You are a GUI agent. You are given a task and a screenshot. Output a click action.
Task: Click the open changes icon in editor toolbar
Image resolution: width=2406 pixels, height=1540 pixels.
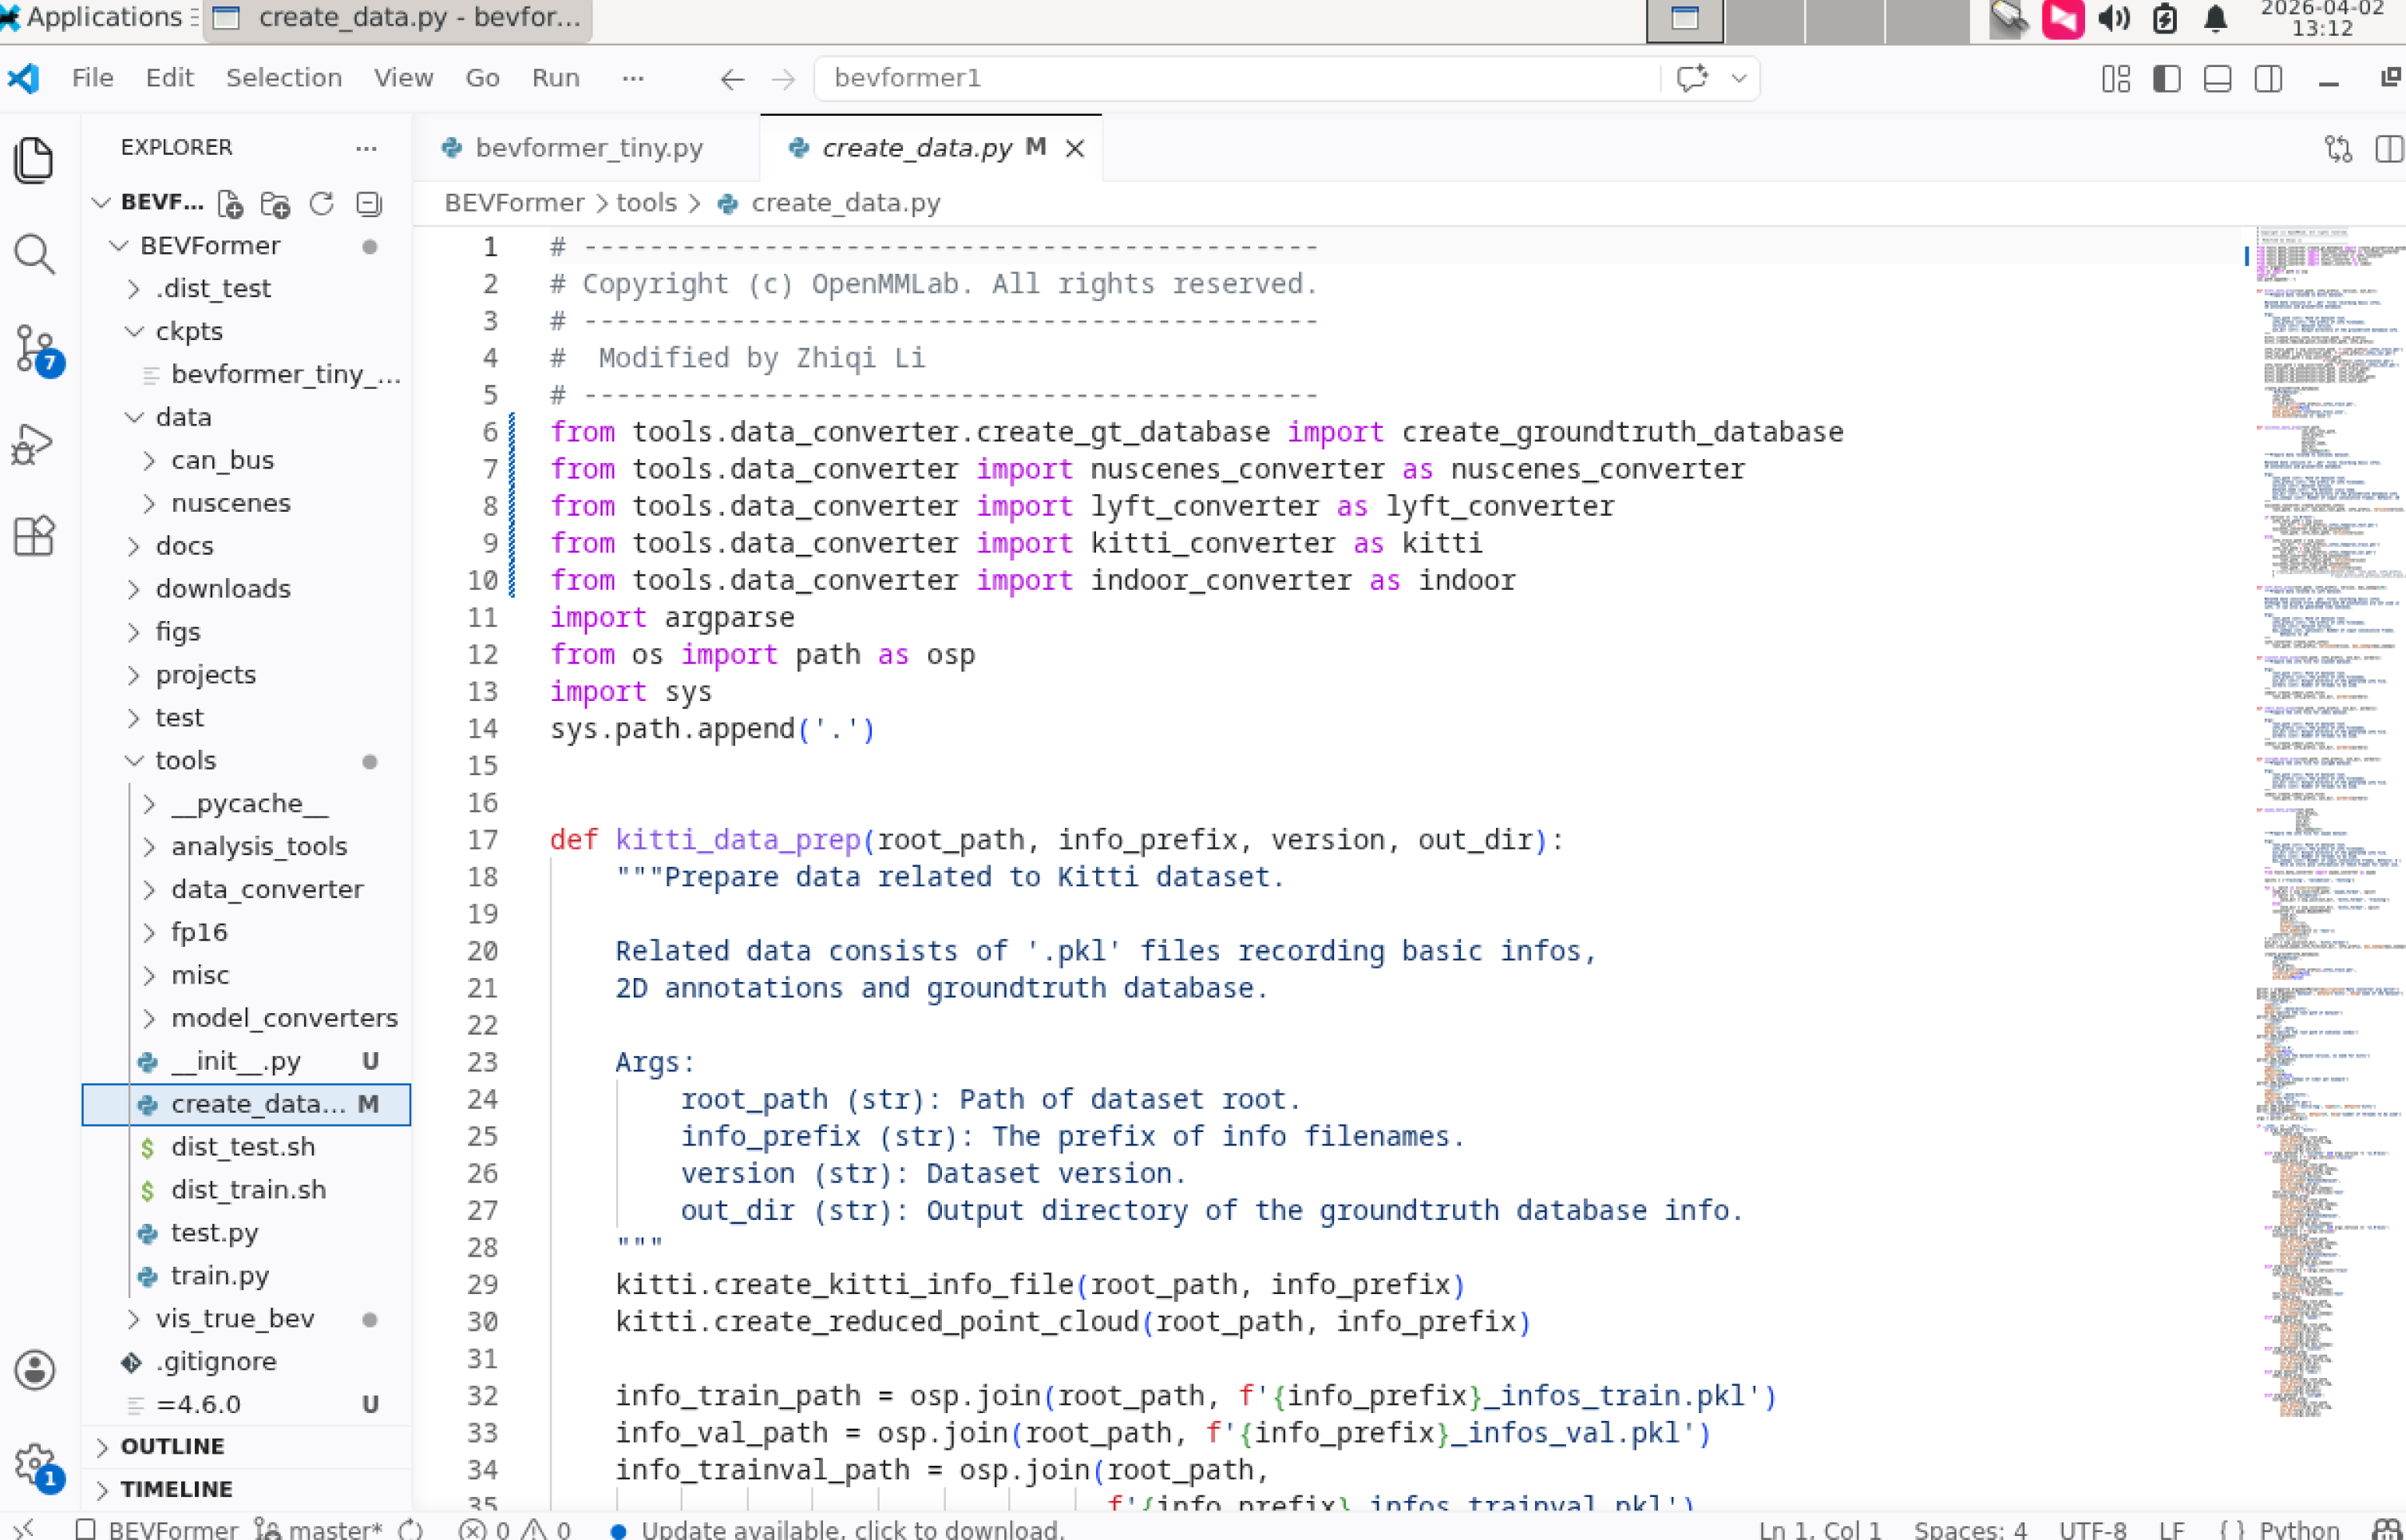(2338, 149)
